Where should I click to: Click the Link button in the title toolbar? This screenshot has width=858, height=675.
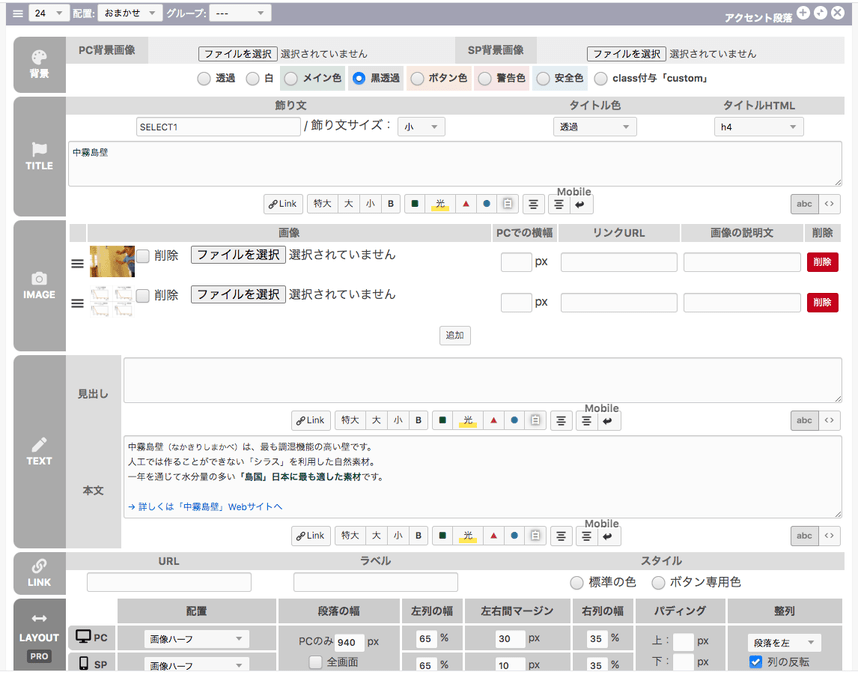tap(283, 204)
